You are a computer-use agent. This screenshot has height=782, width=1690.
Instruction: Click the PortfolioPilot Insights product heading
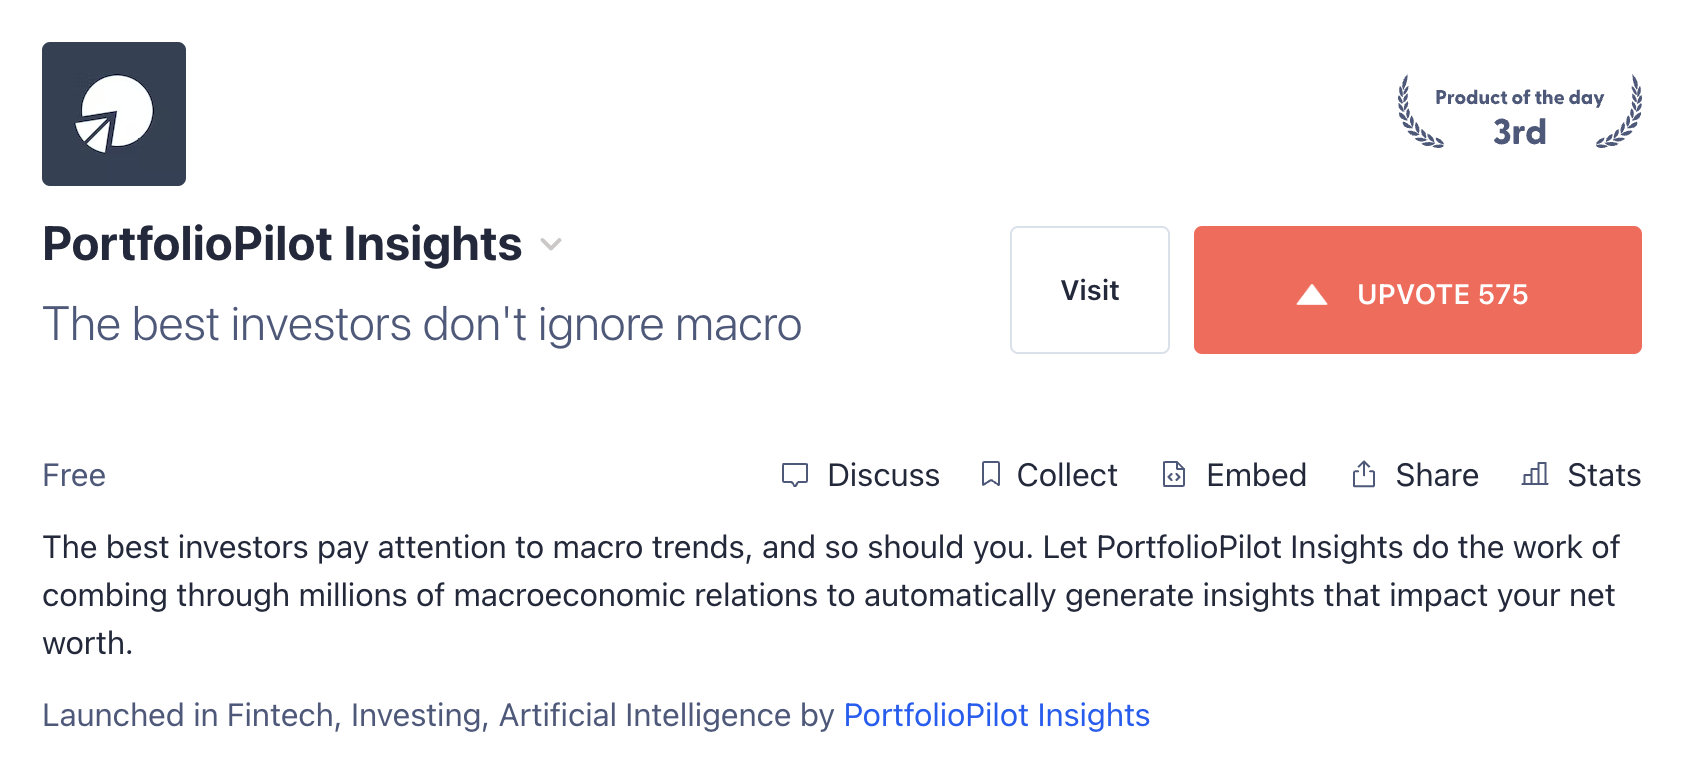282,245
